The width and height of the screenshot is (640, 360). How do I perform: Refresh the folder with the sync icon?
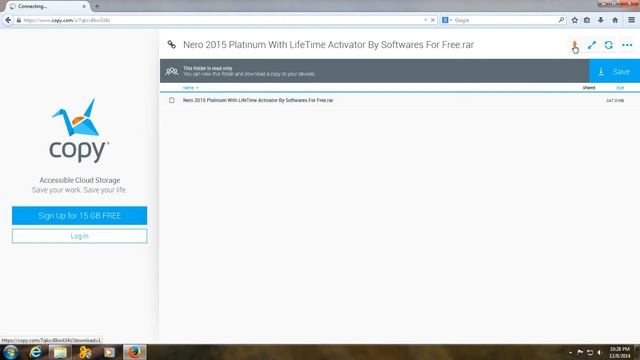tap(609, 45)
